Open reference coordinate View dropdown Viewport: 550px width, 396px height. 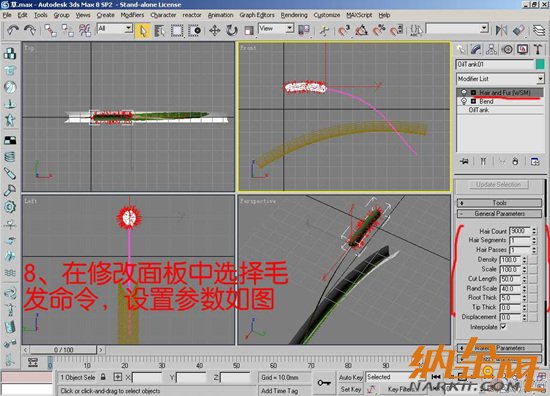pos(276,28)
